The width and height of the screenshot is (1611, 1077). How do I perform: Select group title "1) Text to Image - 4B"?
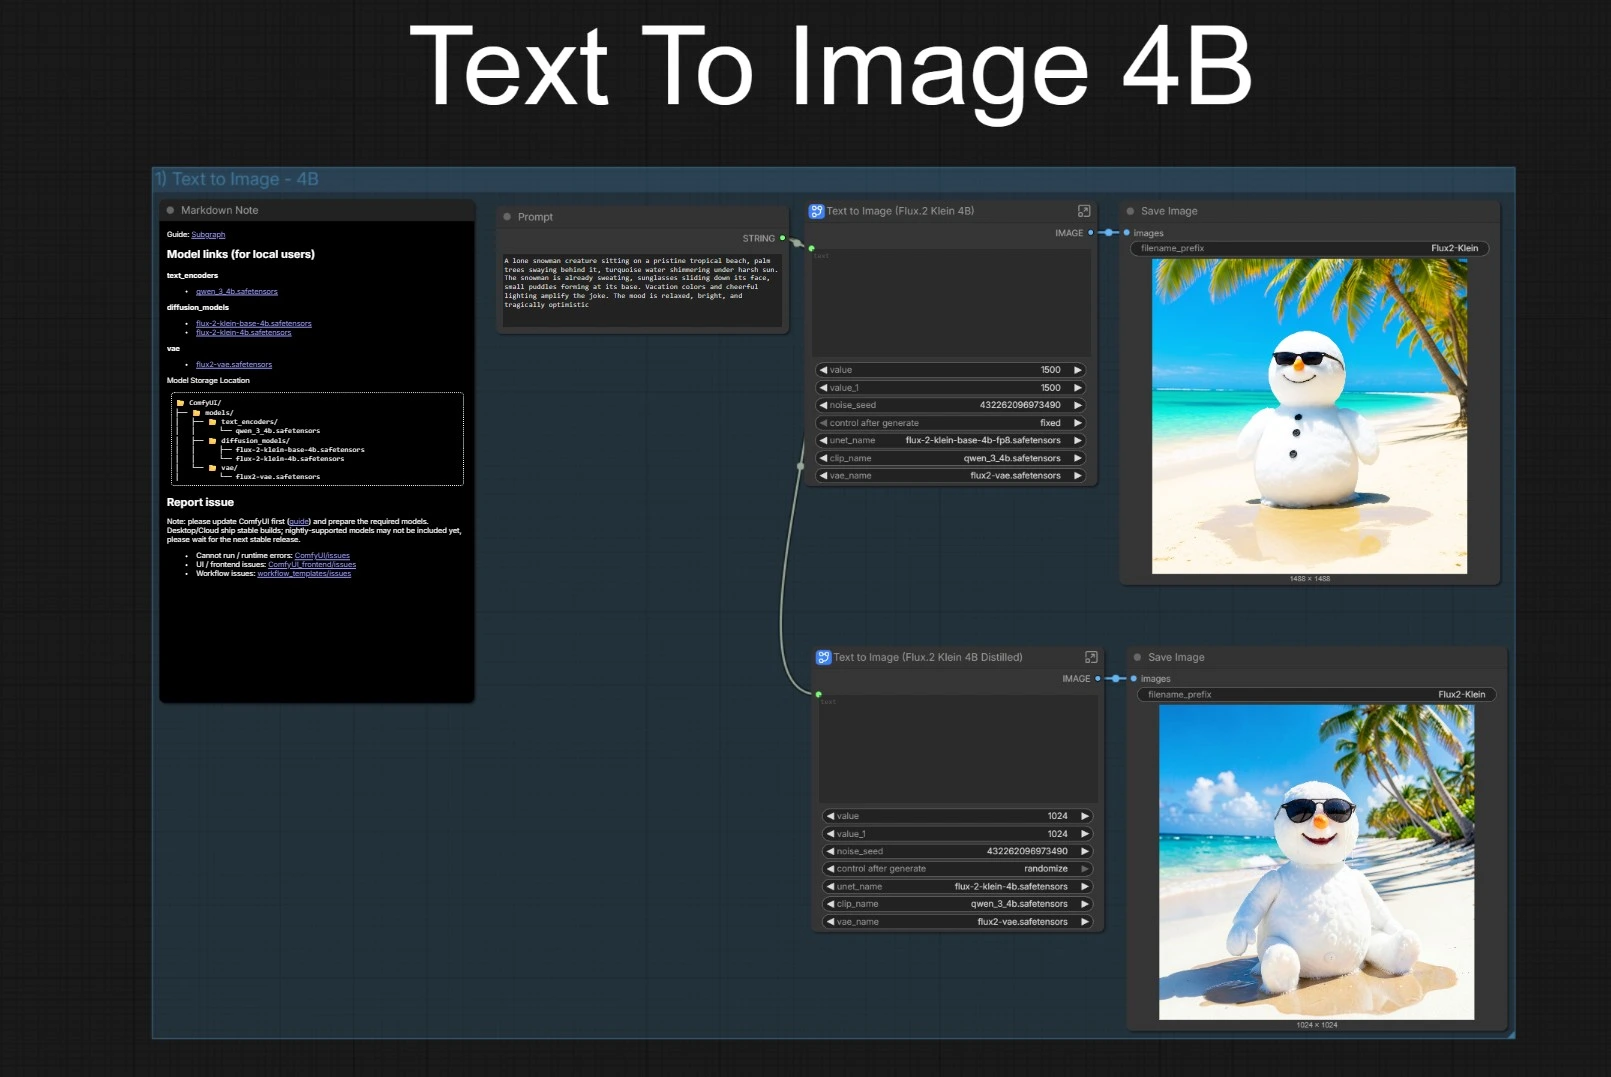tap(236, 179)
